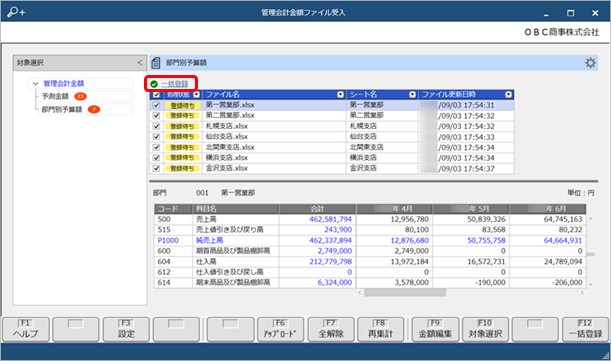Click the 462,581,794 total for 売上高
This screenshot has width=611, height=361.
tap(317, 219)
